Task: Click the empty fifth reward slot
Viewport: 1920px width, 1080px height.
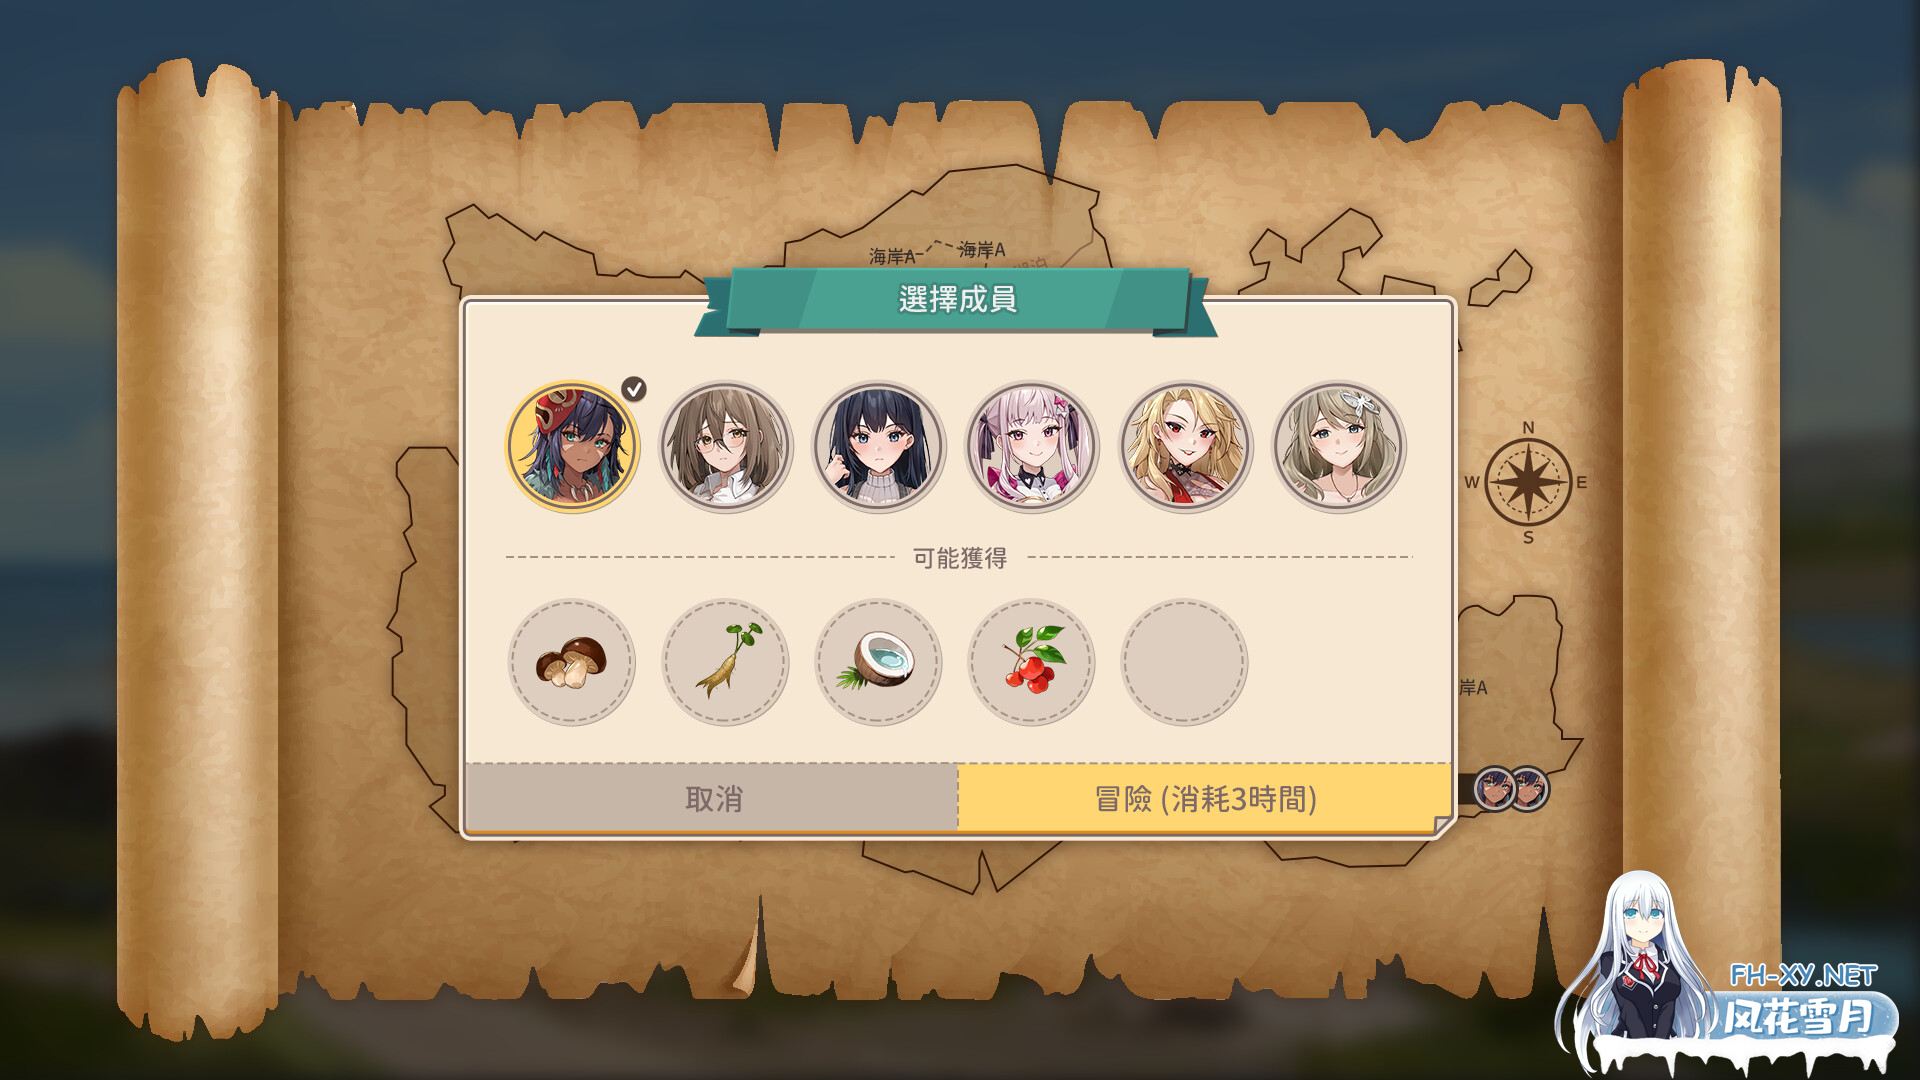Action: 1185,662
